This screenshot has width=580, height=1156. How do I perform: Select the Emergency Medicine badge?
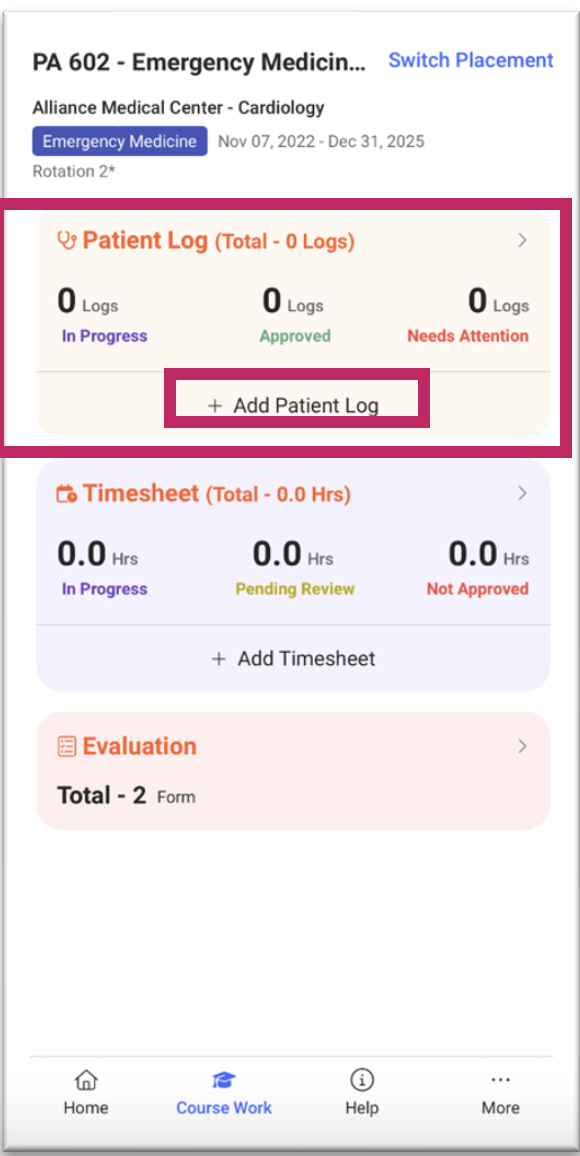(x=120, y=142)
